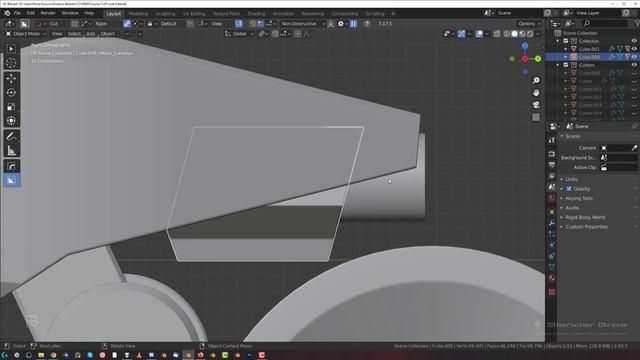Open the Object Data mesh properties tab

552,267
